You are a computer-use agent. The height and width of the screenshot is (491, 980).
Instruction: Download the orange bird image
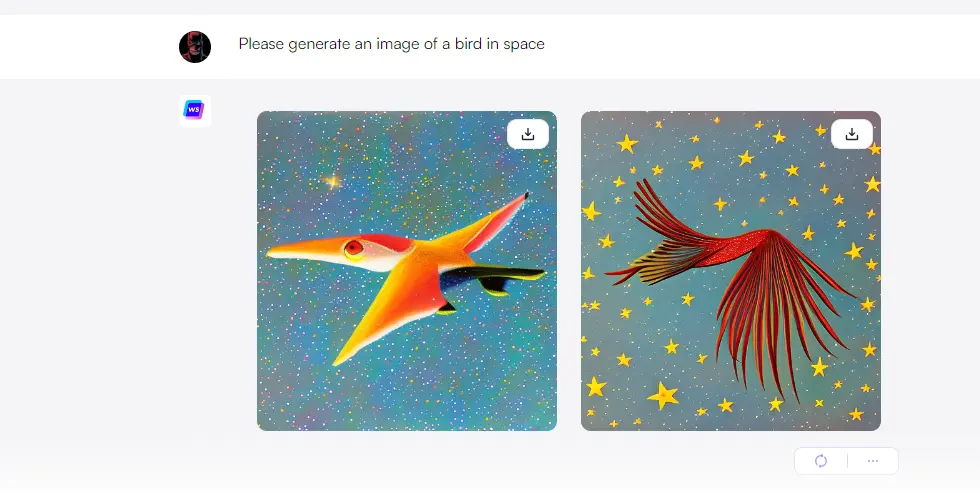tap(528, 134)
